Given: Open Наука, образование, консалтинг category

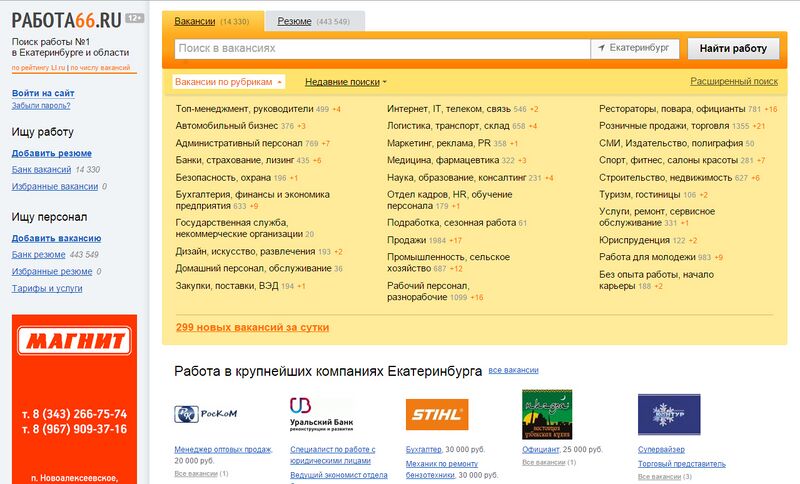Looking at the screenshot, I should [456, 177].
